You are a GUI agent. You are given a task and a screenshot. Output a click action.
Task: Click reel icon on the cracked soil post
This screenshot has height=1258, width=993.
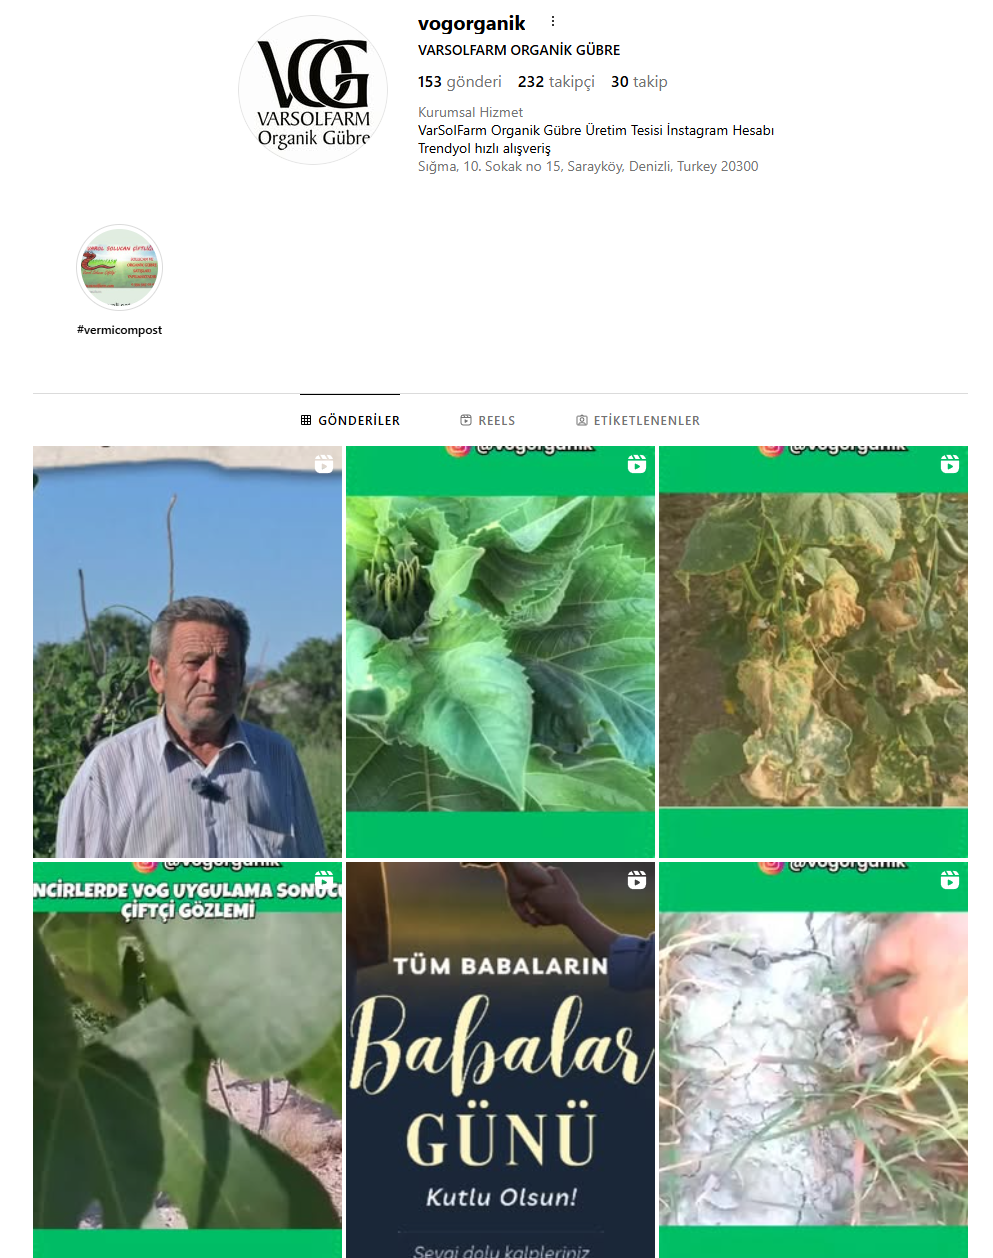[x=950, y=880]
